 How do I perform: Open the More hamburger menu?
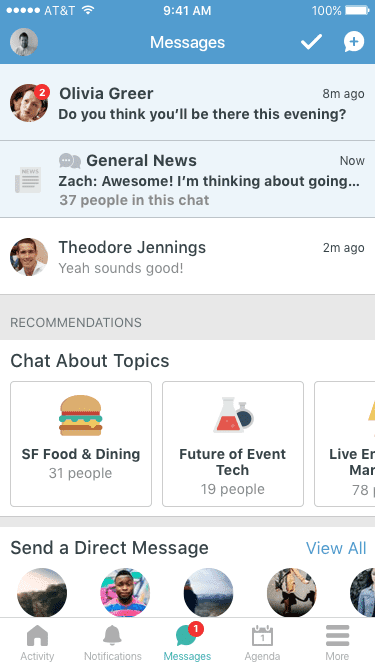(337, 643)
